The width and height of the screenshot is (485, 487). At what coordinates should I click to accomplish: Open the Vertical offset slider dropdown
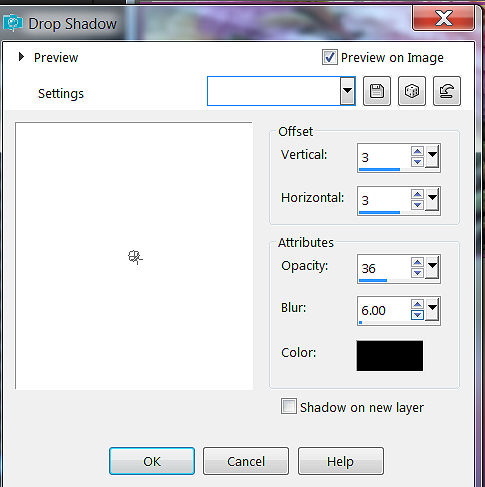click(432, 156)
